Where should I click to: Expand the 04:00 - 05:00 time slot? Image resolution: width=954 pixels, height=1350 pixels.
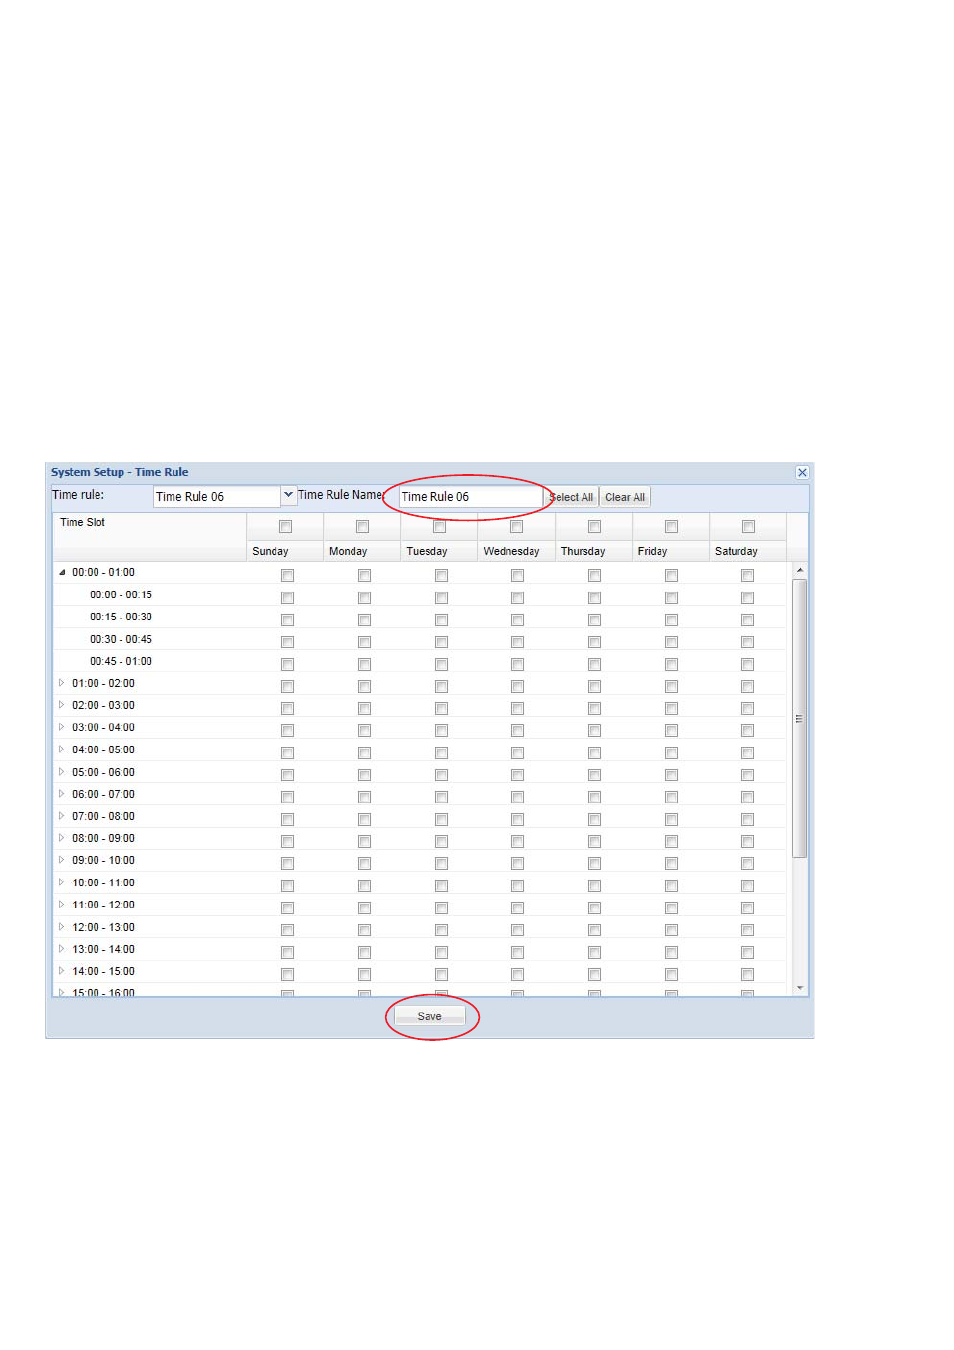click(62, 750)
